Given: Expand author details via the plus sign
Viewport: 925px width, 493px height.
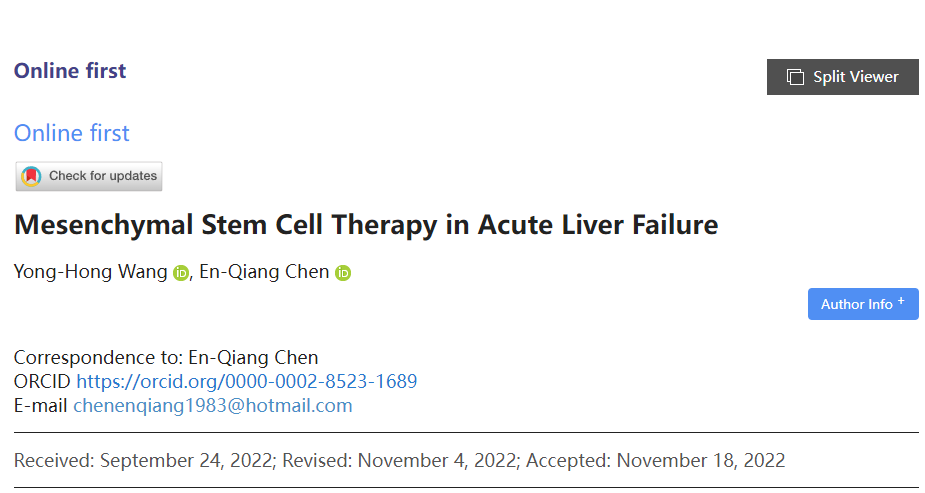Looking at the screenshot, I should coord(901,301).
